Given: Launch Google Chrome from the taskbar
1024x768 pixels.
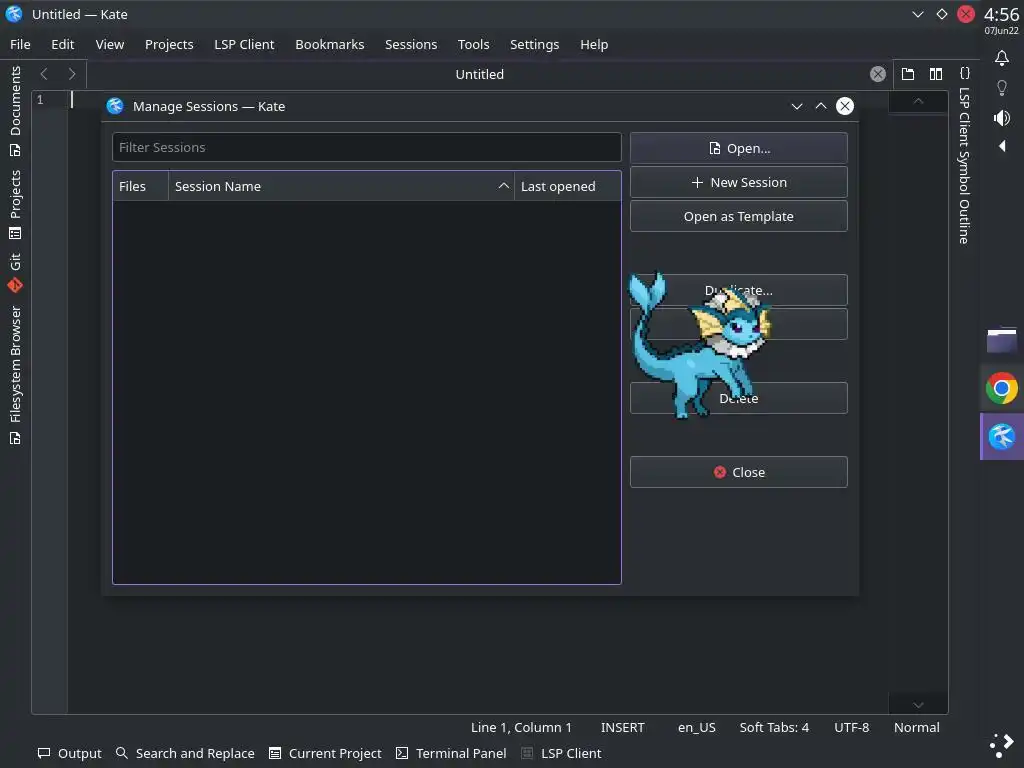Looking at the screenshot, I should [1002, 389].
